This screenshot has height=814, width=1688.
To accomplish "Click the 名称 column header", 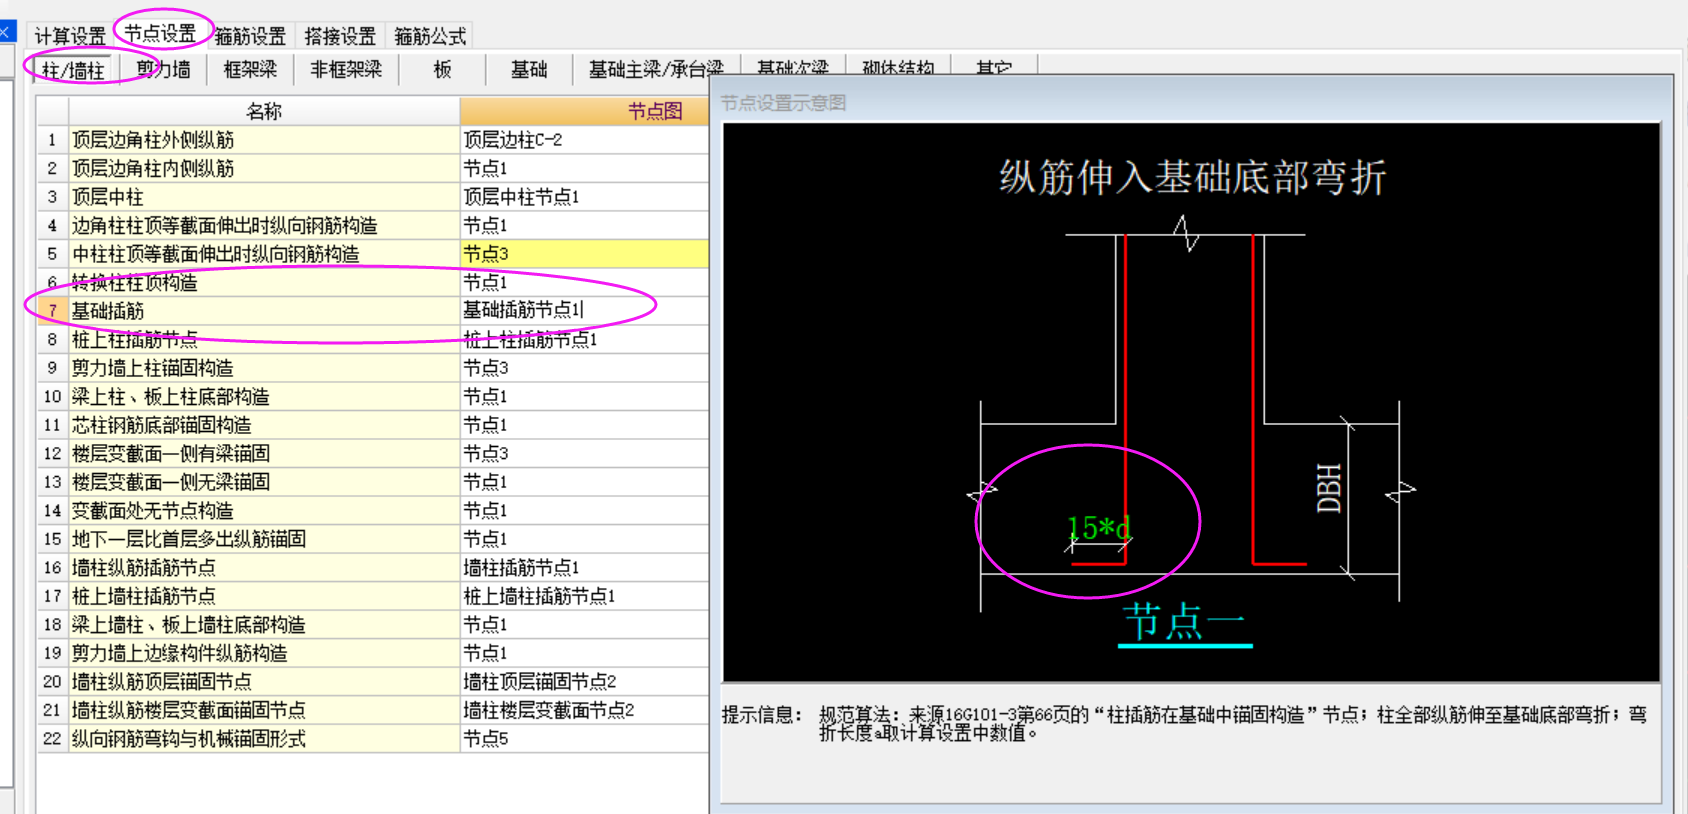I will pos(264,111).
